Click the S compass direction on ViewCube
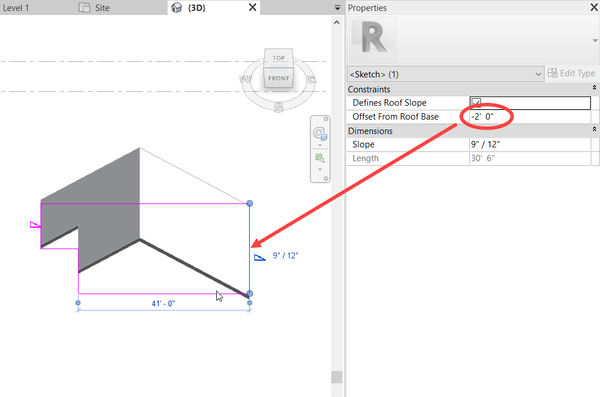Viewport: 600px width, 397px height. tap(279, 107)
